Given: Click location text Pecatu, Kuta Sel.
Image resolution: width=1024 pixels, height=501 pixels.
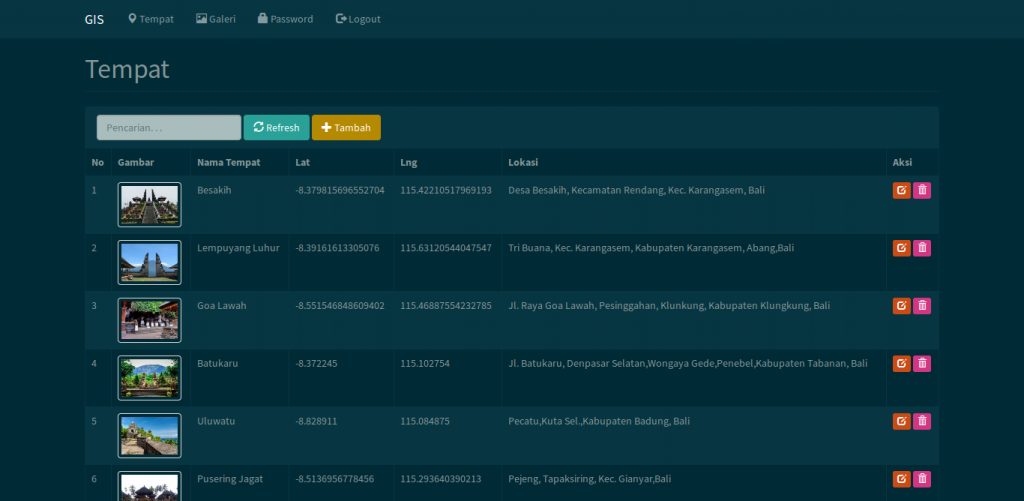Looking at the screenshot, I should [x=599, y=421].
